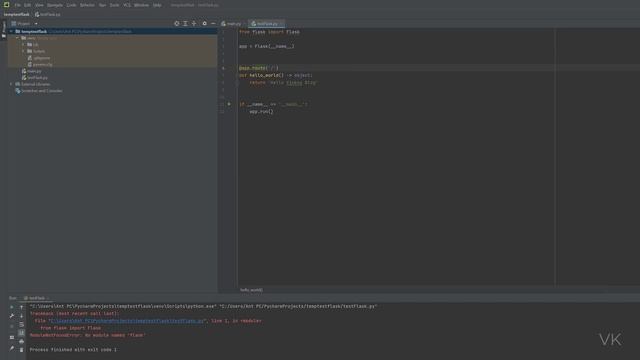
Task: Click the @app.route decorator line in editor
Action: pos(259,68)
